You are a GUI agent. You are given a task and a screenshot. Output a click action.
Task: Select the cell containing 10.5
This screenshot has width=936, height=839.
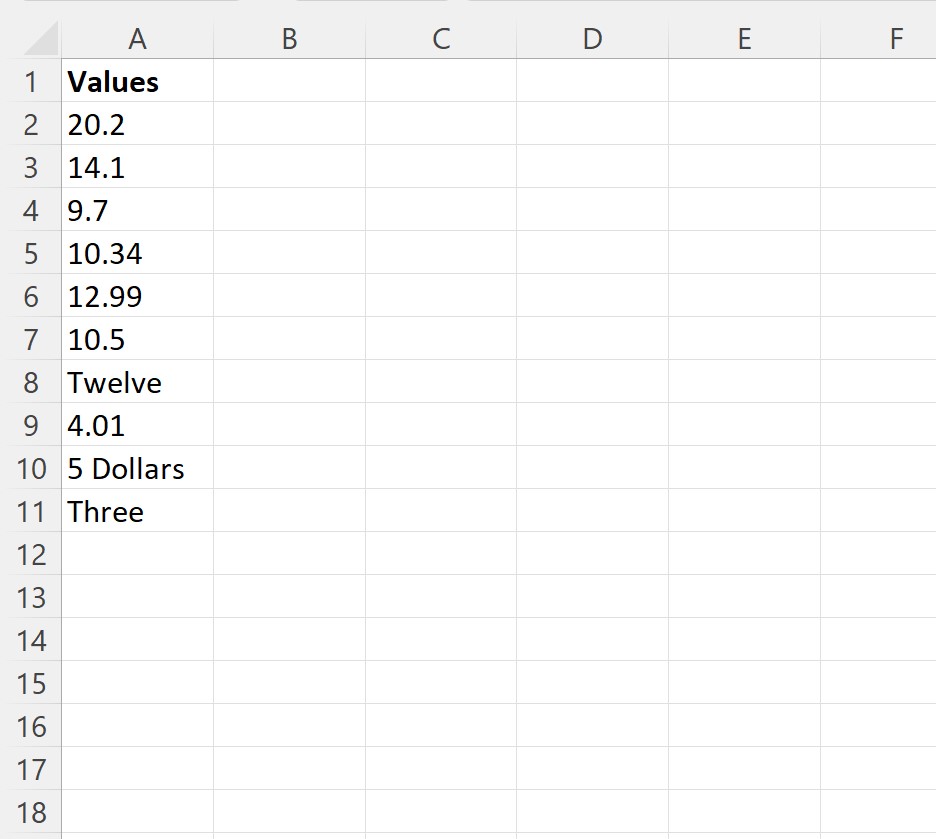137,338
